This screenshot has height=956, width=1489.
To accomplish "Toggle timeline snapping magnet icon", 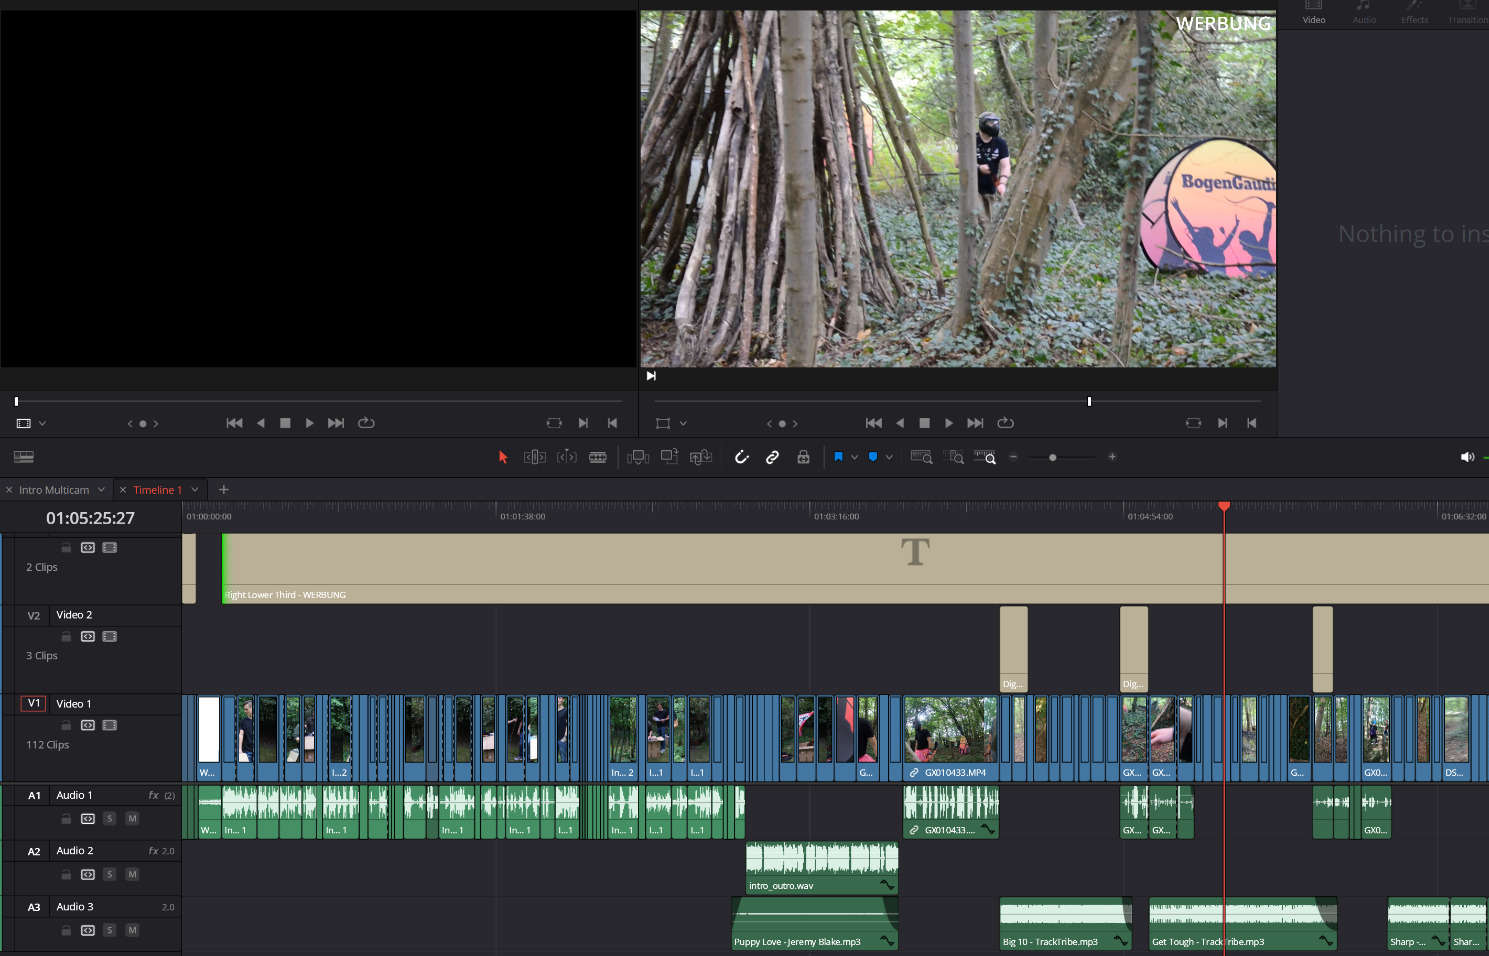I will [x=741, y=457].
